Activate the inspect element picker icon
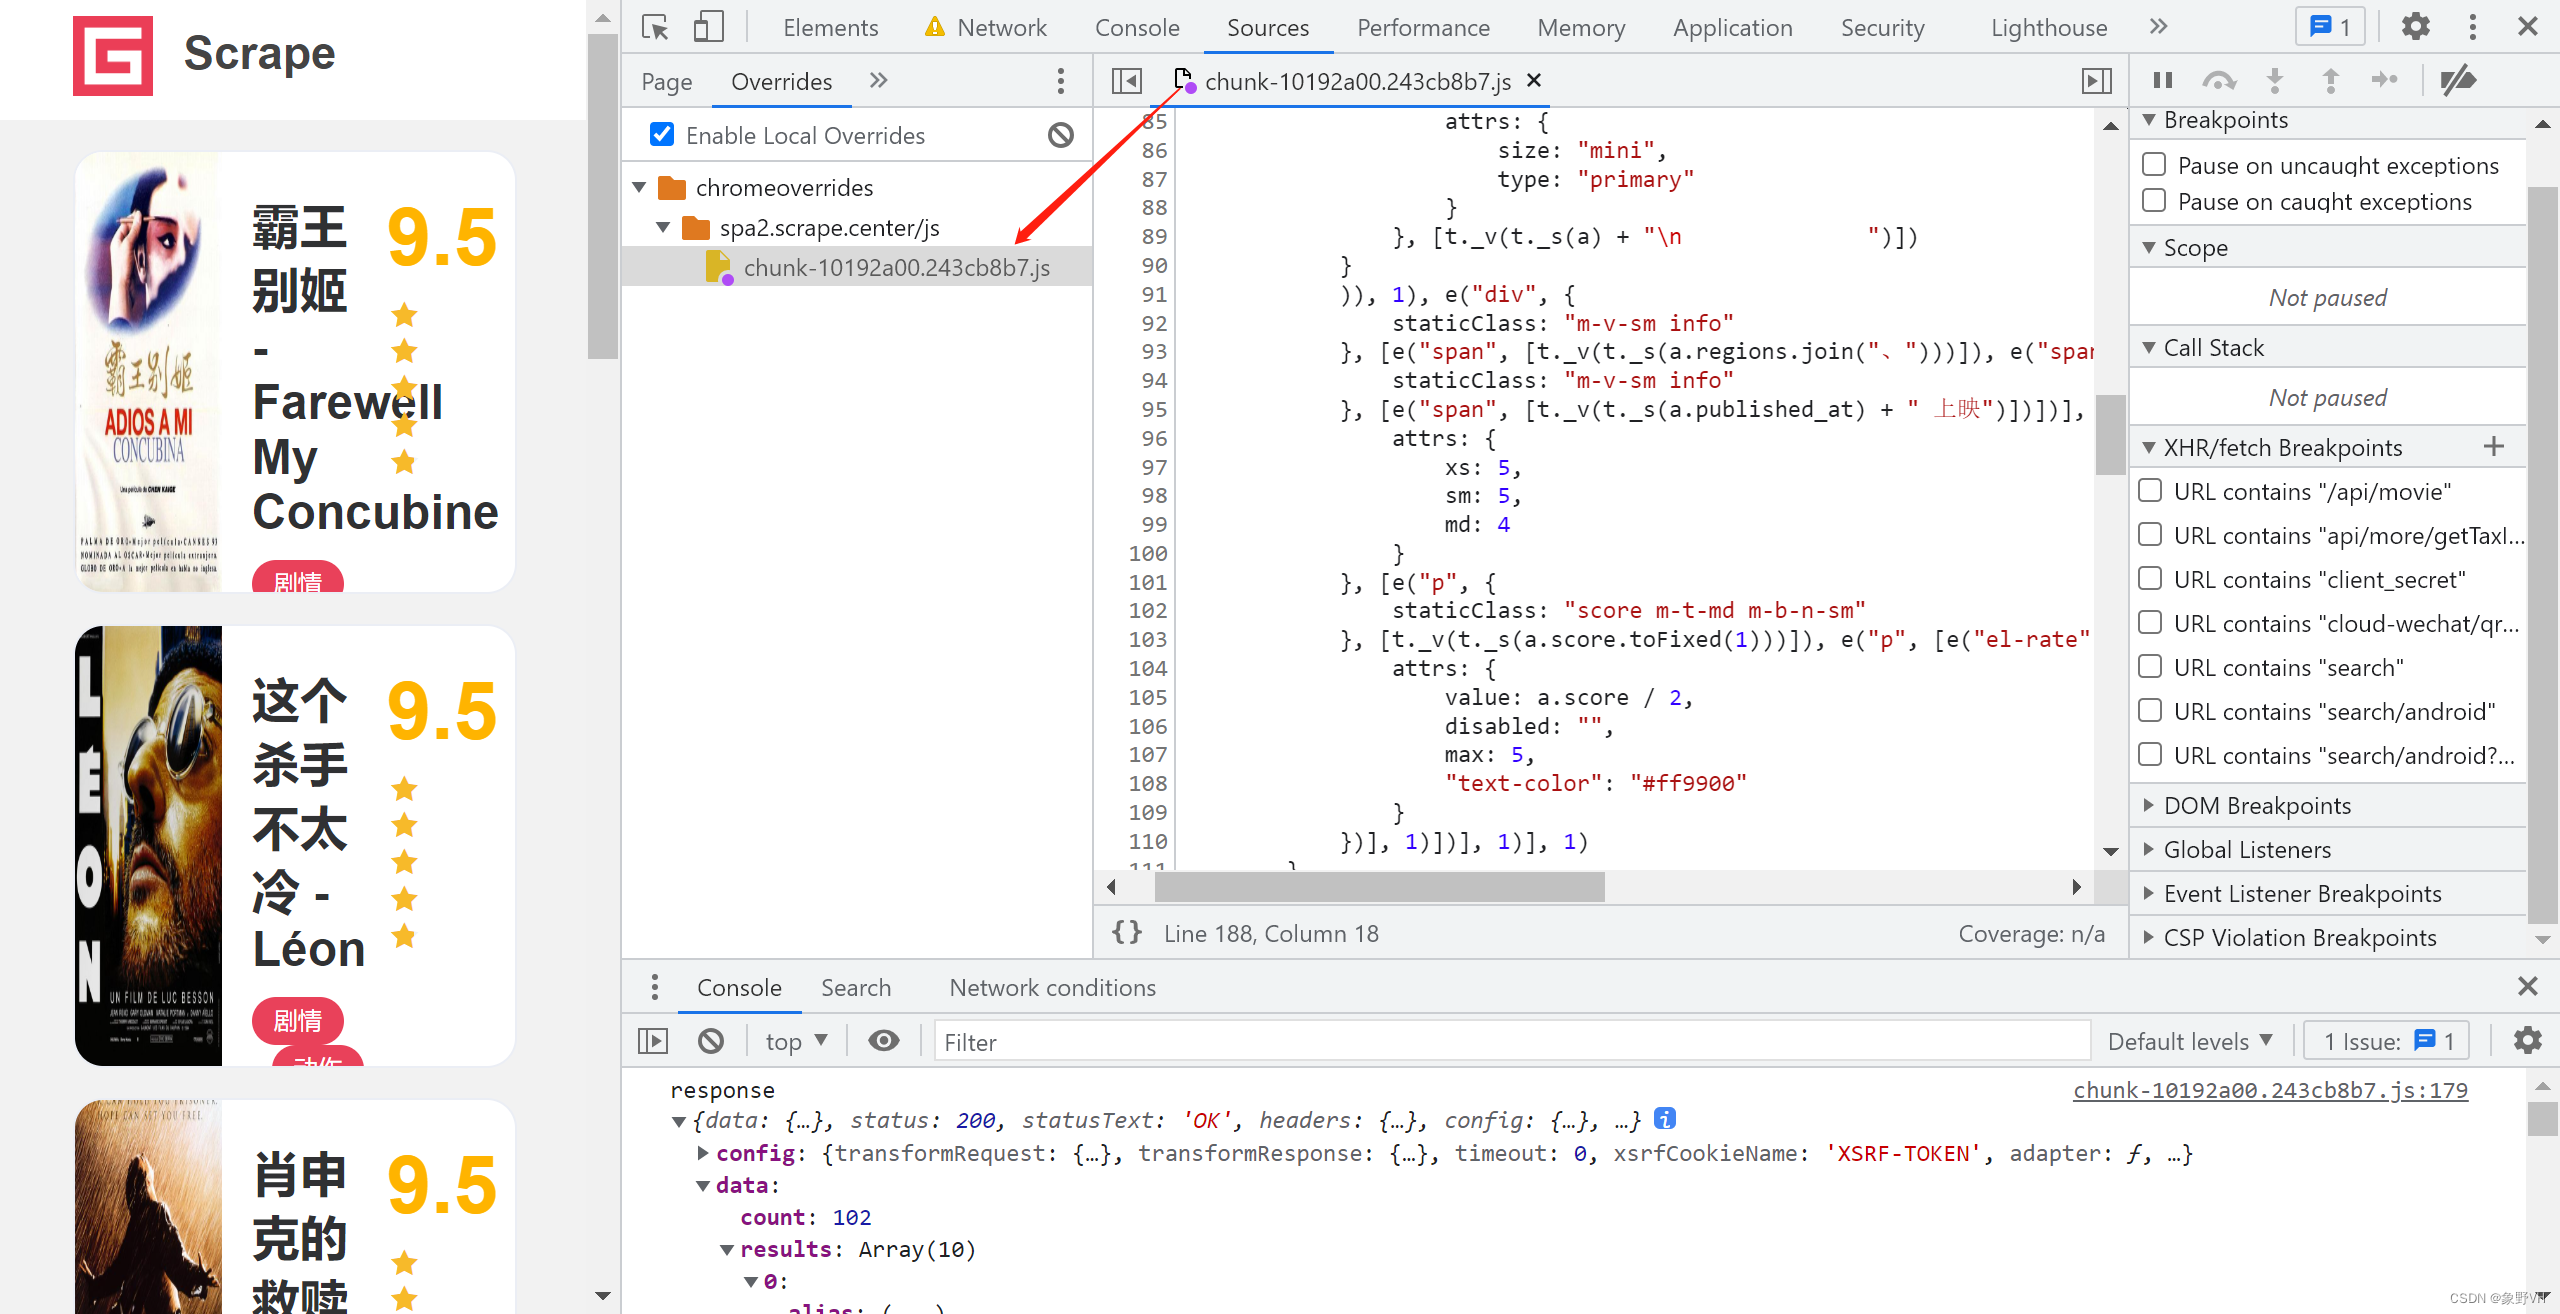The image size is (2560, 1314). pyautogui.click(x=655, y=27)
